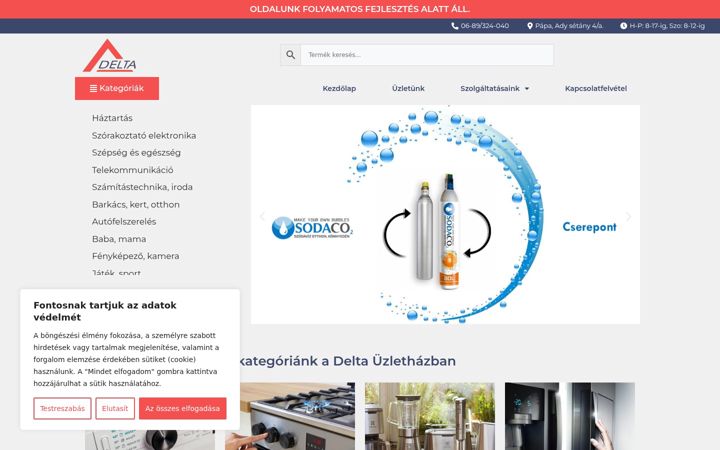Click the hamburger icon in Kategóriák button
The width and height of the screenshot is (720, 450).
click(93, 88)
